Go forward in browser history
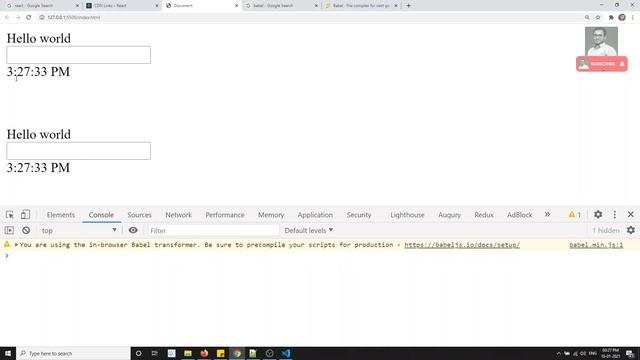The width and height of the screenshot is (640, 360). tap(18, 18)
